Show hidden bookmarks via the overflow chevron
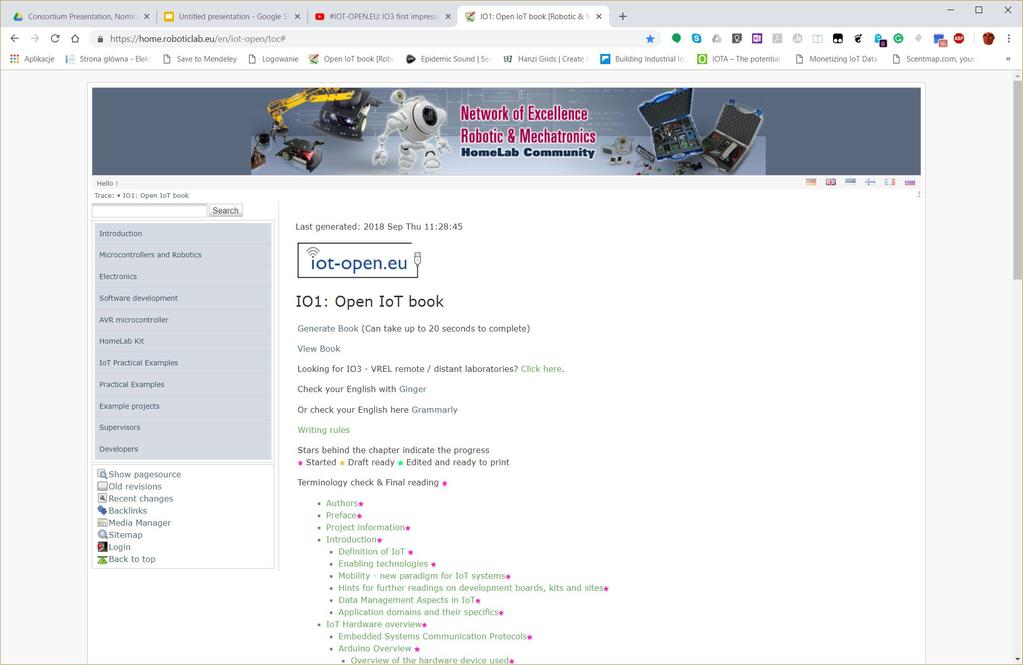1023x665 pixels. coord(1008,59)
